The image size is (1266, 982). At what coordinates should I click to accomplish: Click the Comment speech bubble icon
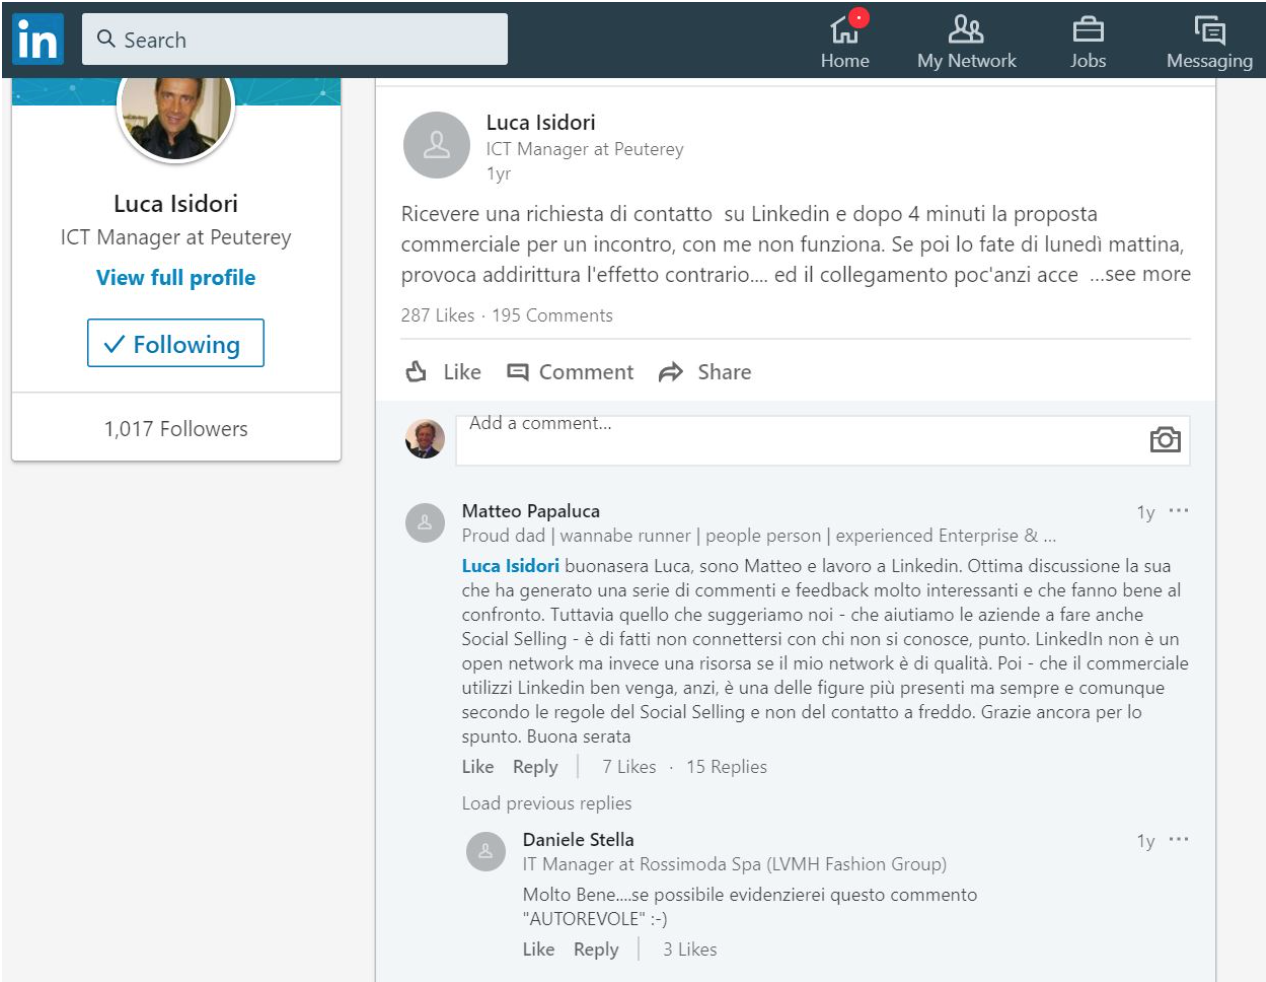point(517,372)
